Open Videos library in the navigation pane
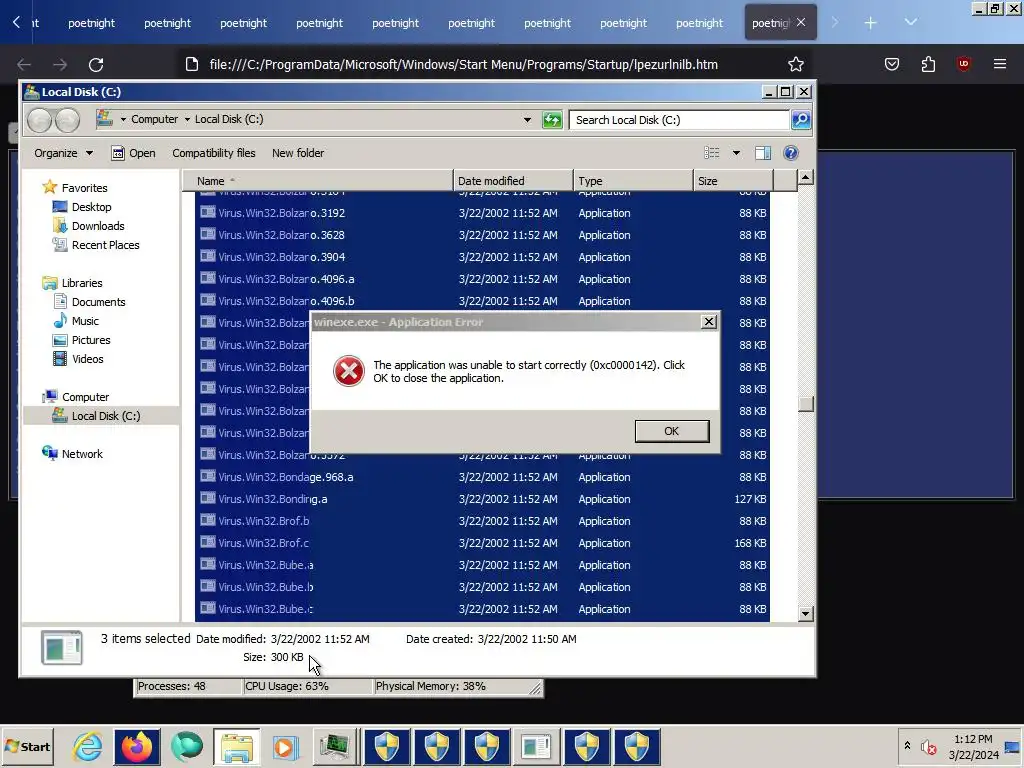This screenshot has width=1024, height=768. point(88,359)
